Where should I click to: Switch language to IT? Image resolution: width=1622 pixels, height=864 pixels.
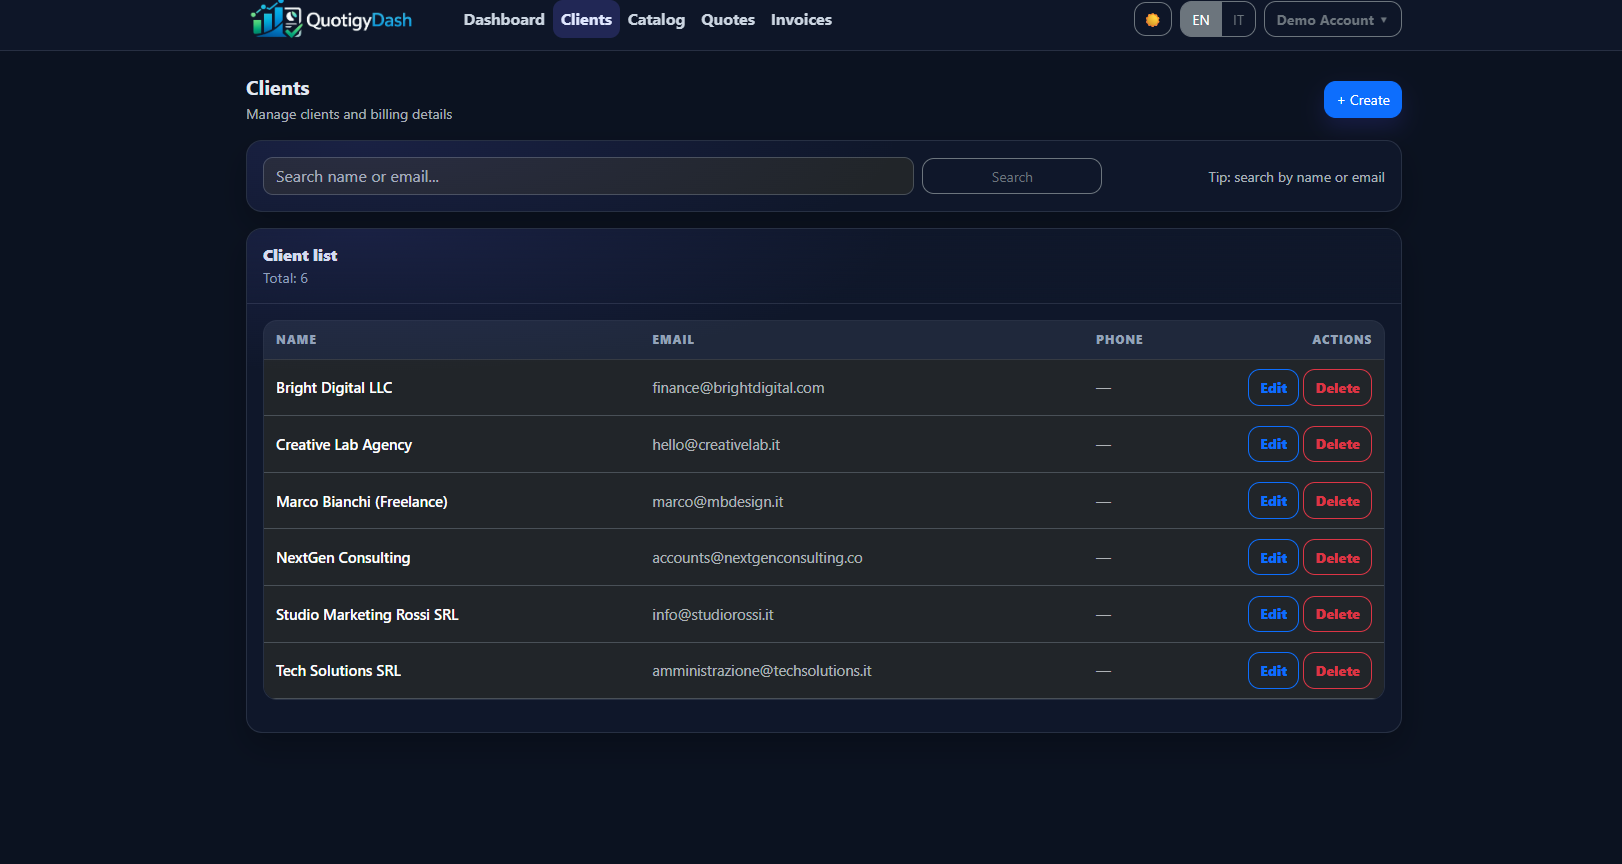(1238, 20)
